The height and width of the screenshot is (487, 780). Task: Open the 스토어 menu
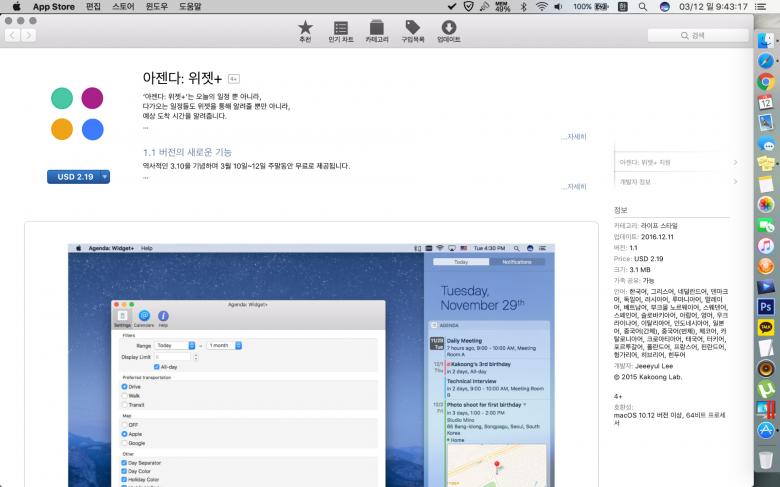(x=122, y=6)
